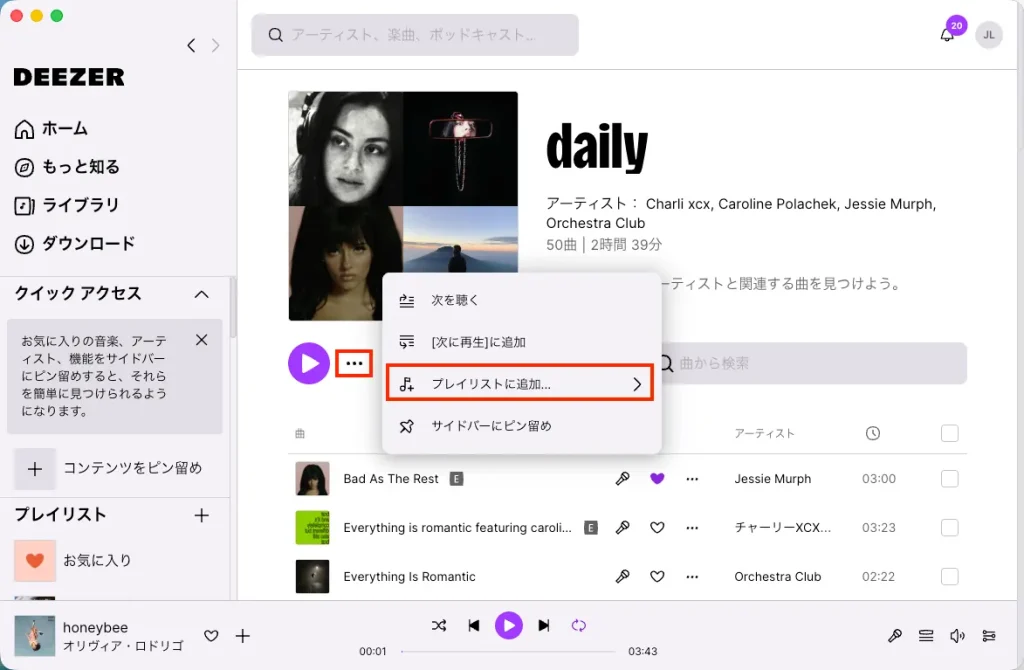Open audio settings sliders icon
This screenshot has width=1024, height=670.
[989, 635]
